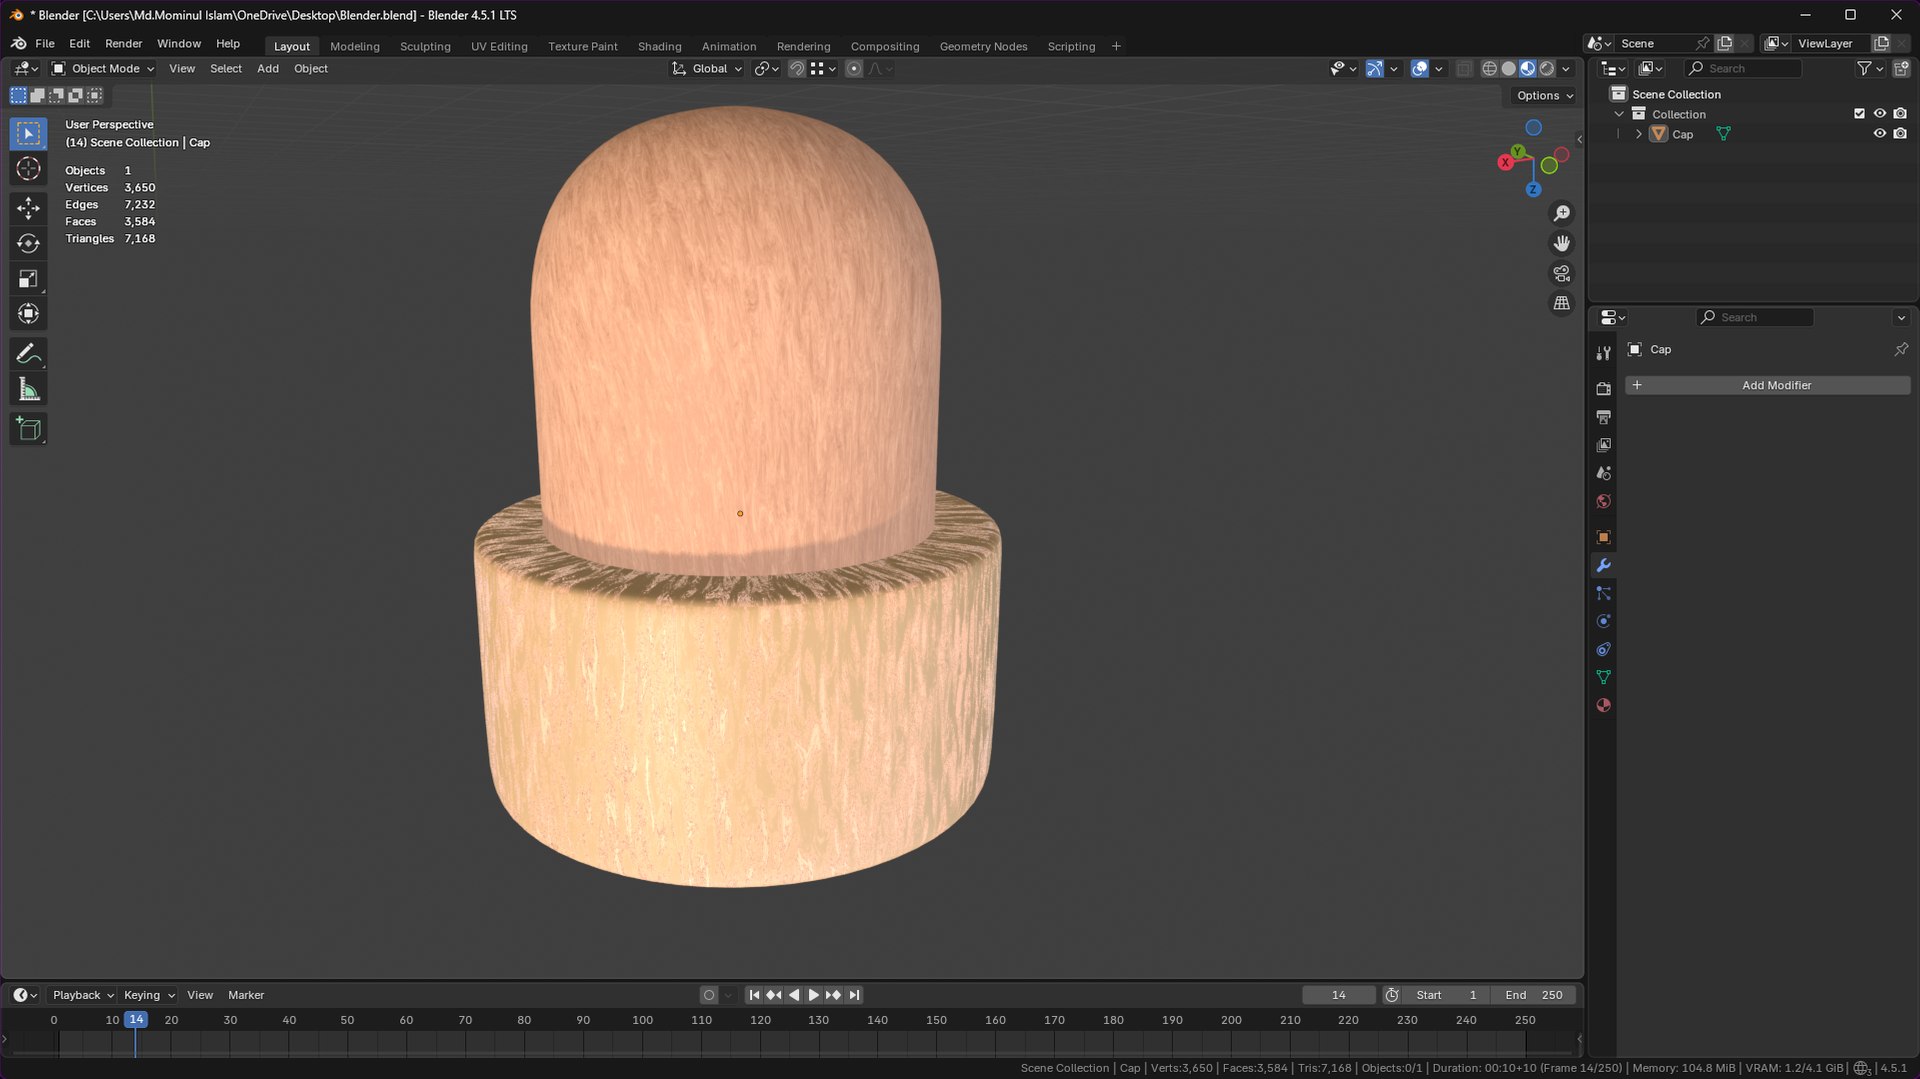Open timeline Keying dropdown
This screenshot has width=1920, height=1079.
click(x=149, y=995)
